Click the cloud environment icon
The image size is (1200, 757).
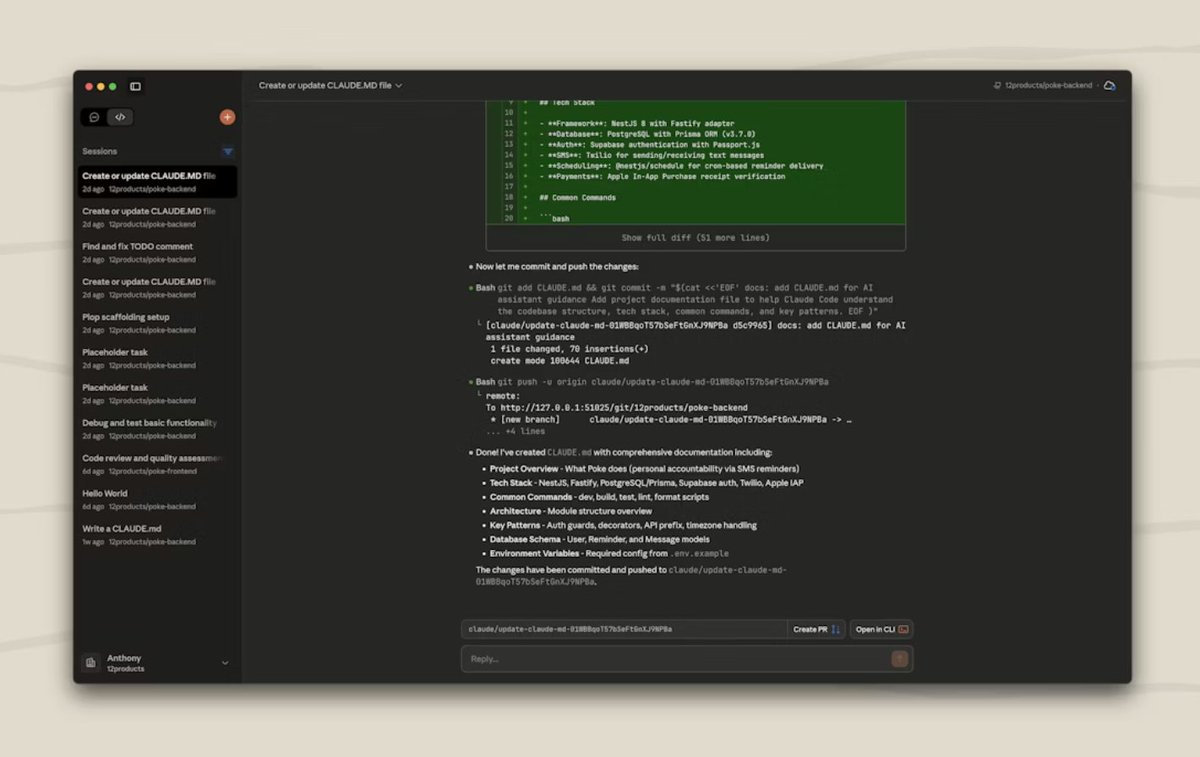1109,86
